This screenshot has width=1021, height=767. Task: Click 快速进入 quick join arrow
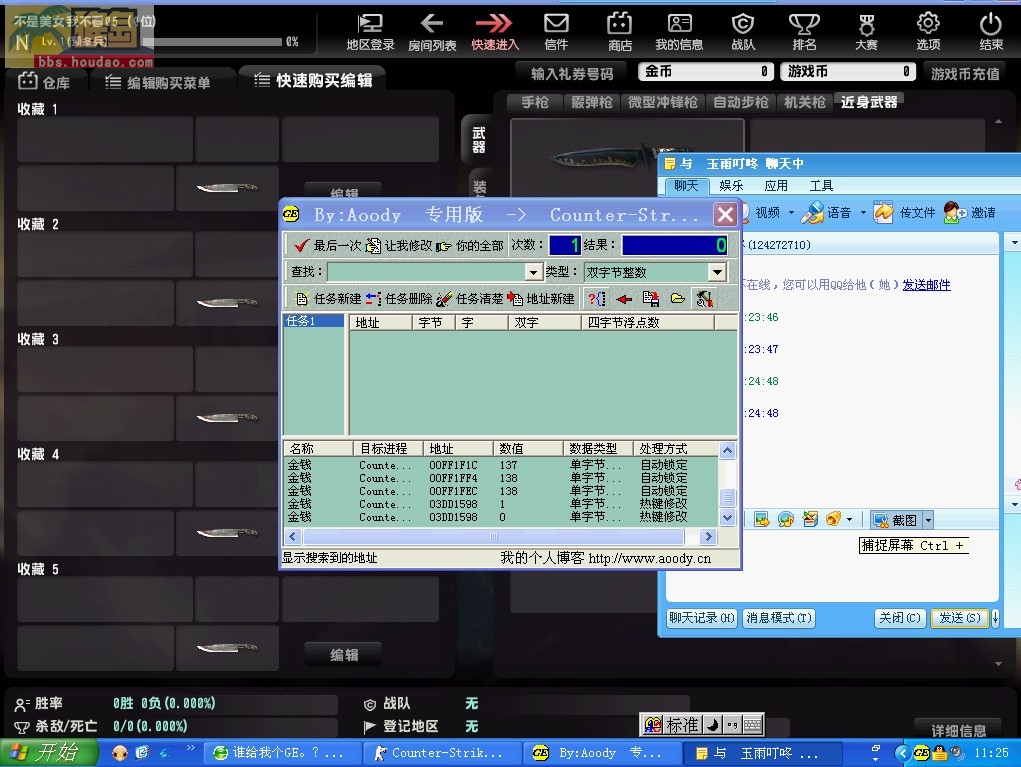tap(495, 32)
